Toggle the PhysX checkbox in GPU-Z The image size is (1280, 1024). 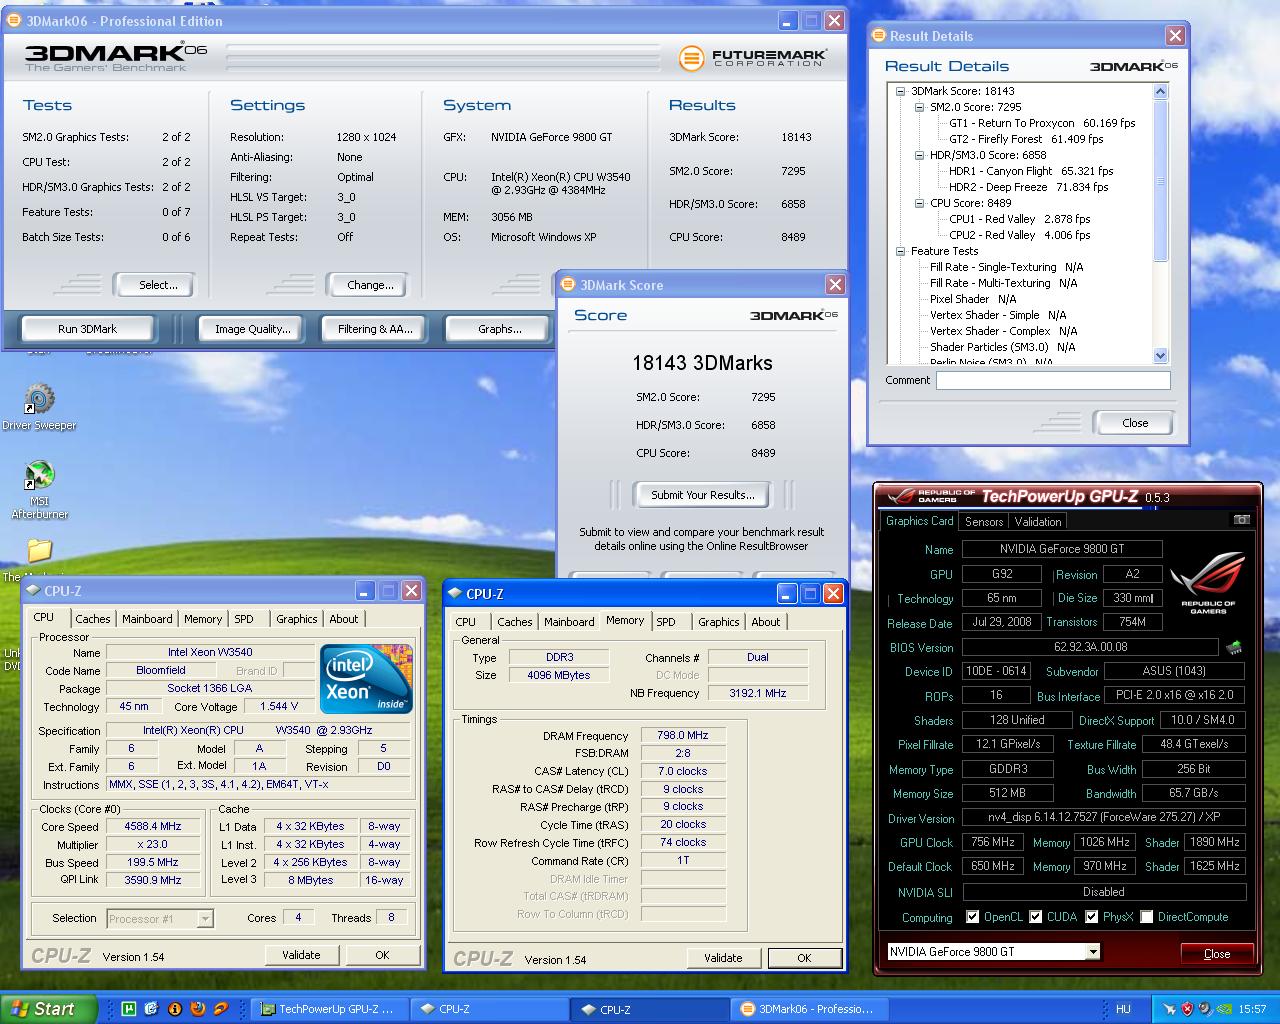point(1092,916)
